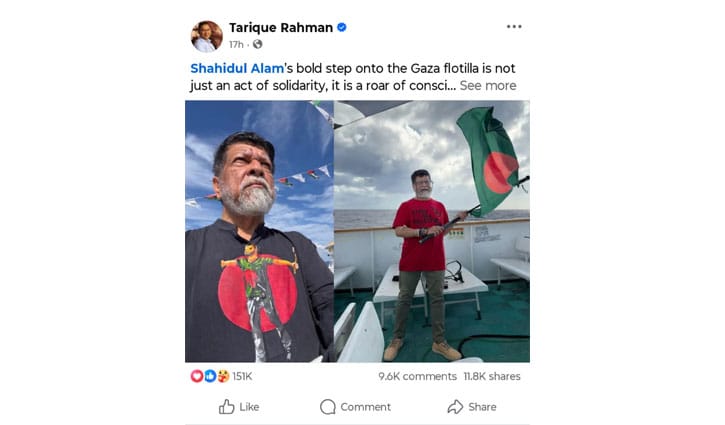Click the globe public audience icon

[258, 44]
